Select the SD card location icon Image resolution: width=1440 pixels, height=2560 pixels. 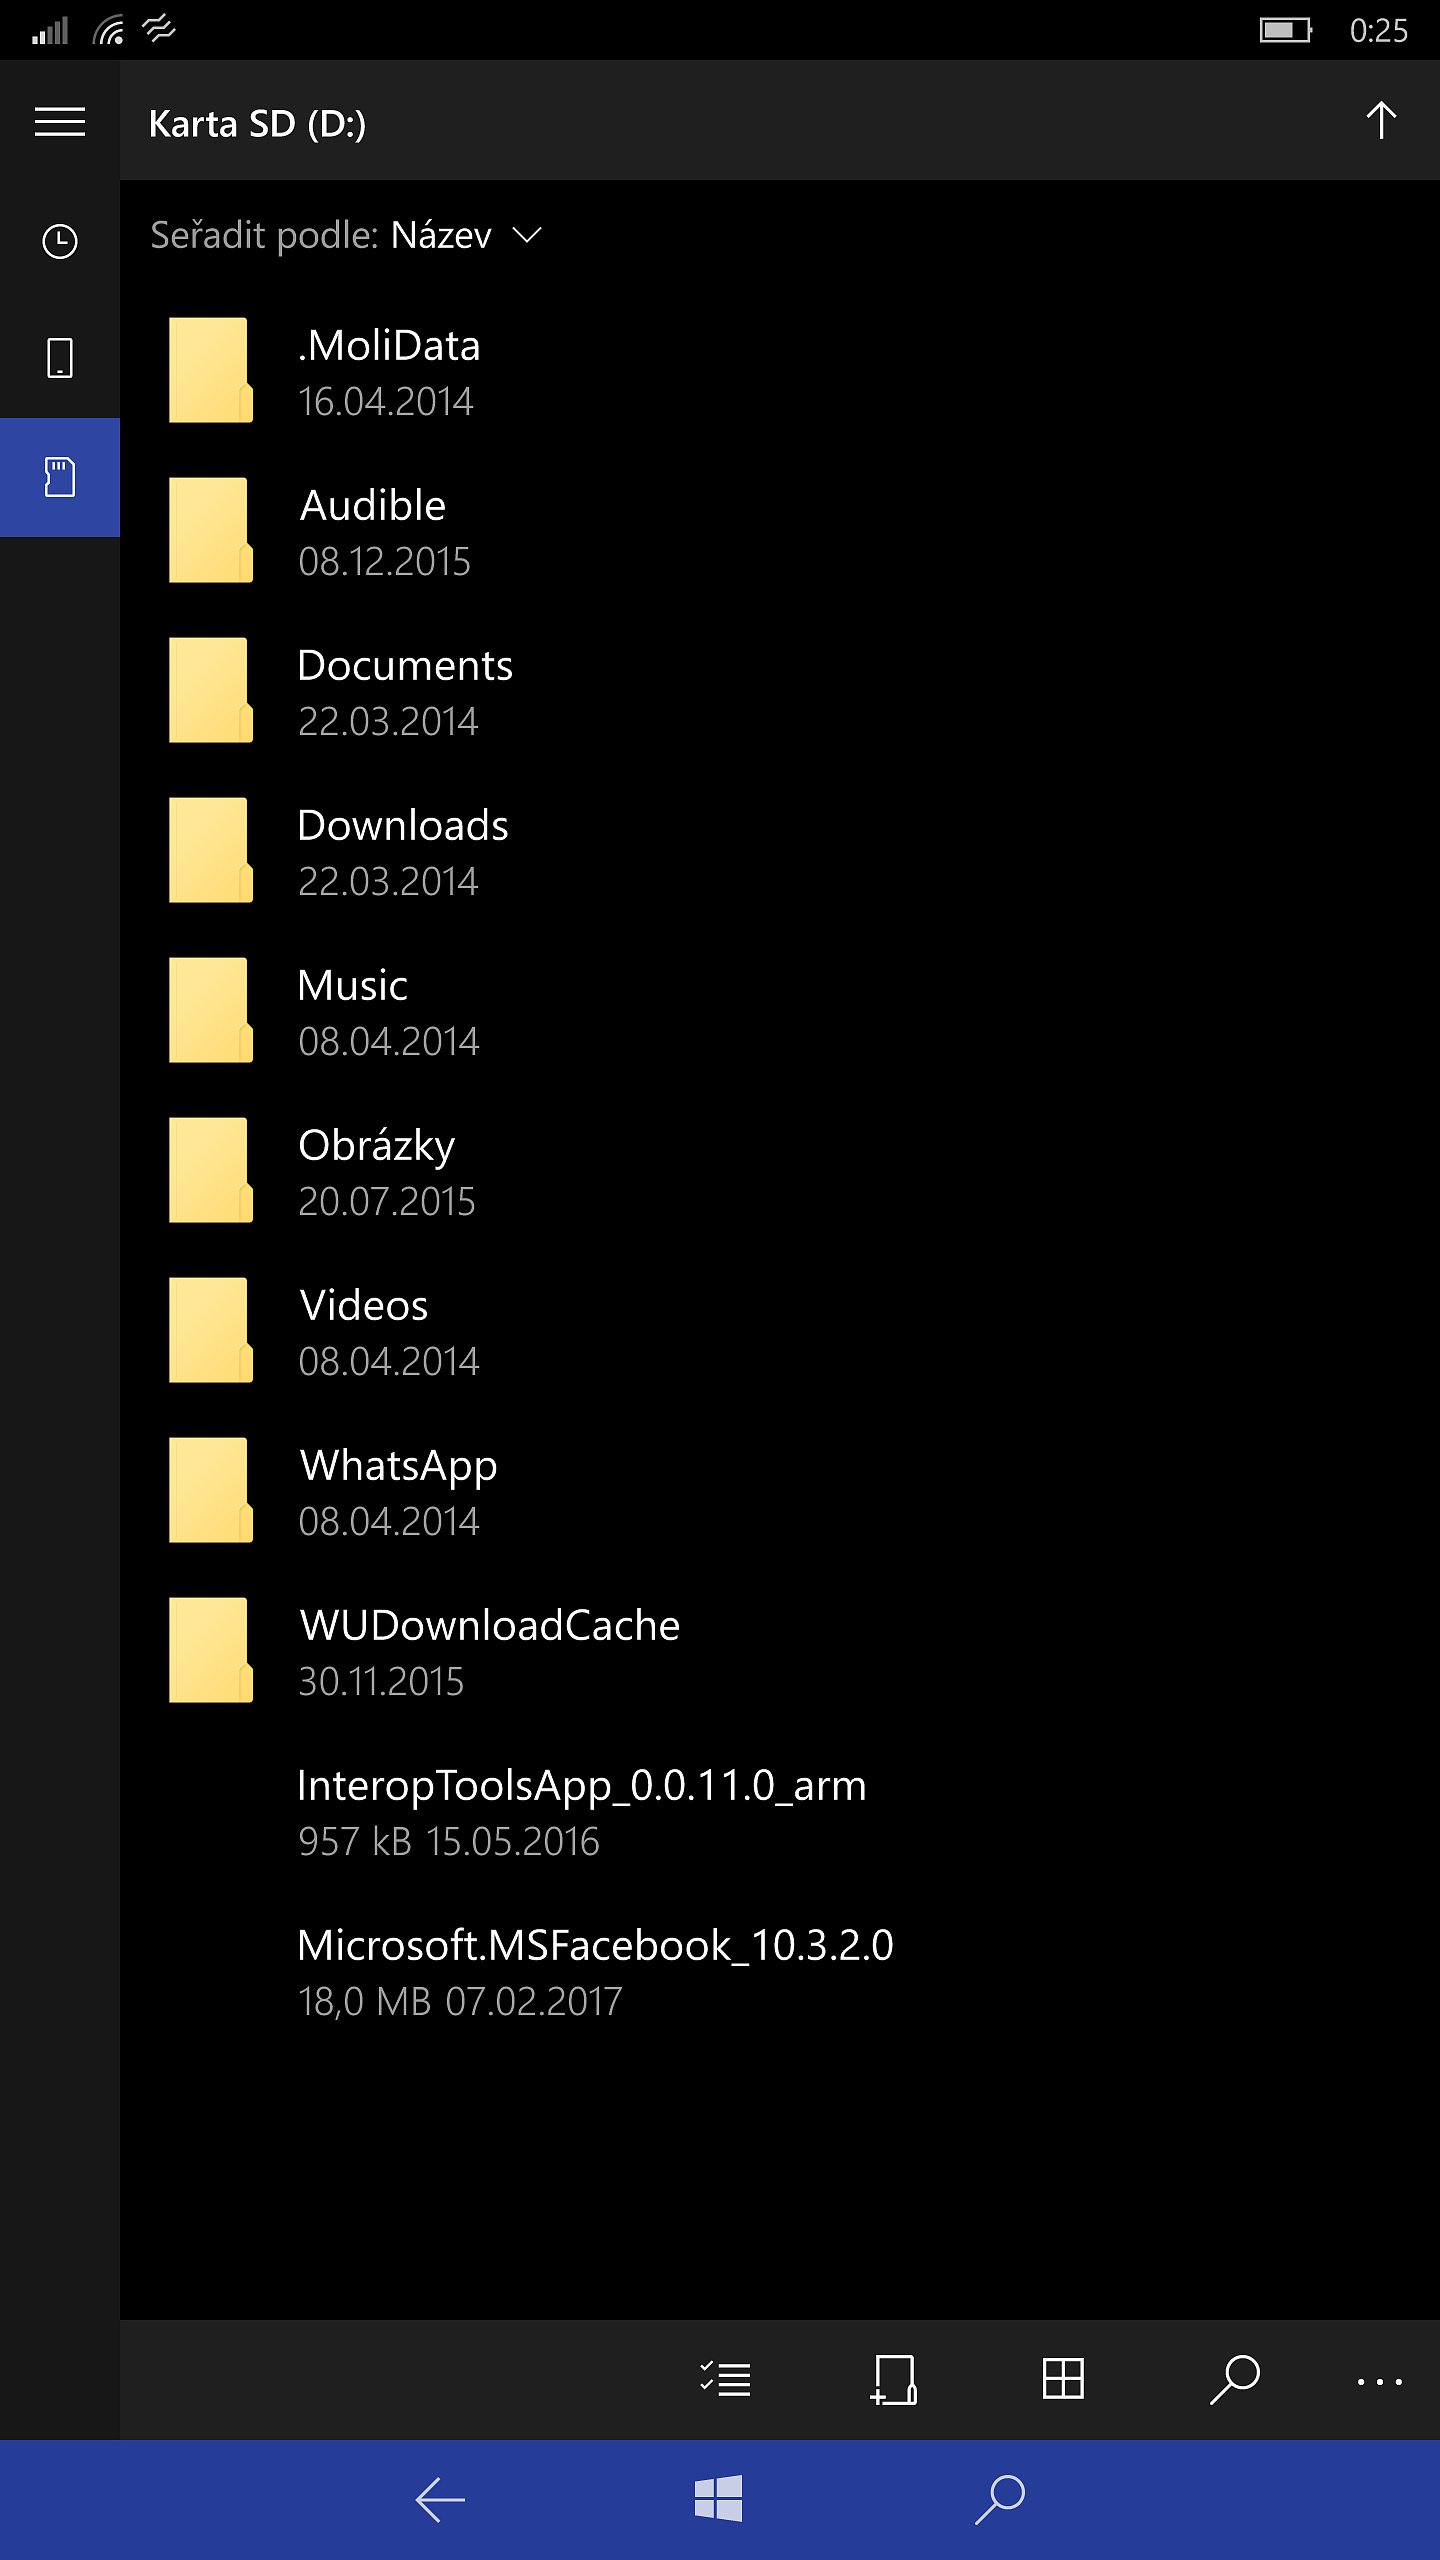(60, 477)
